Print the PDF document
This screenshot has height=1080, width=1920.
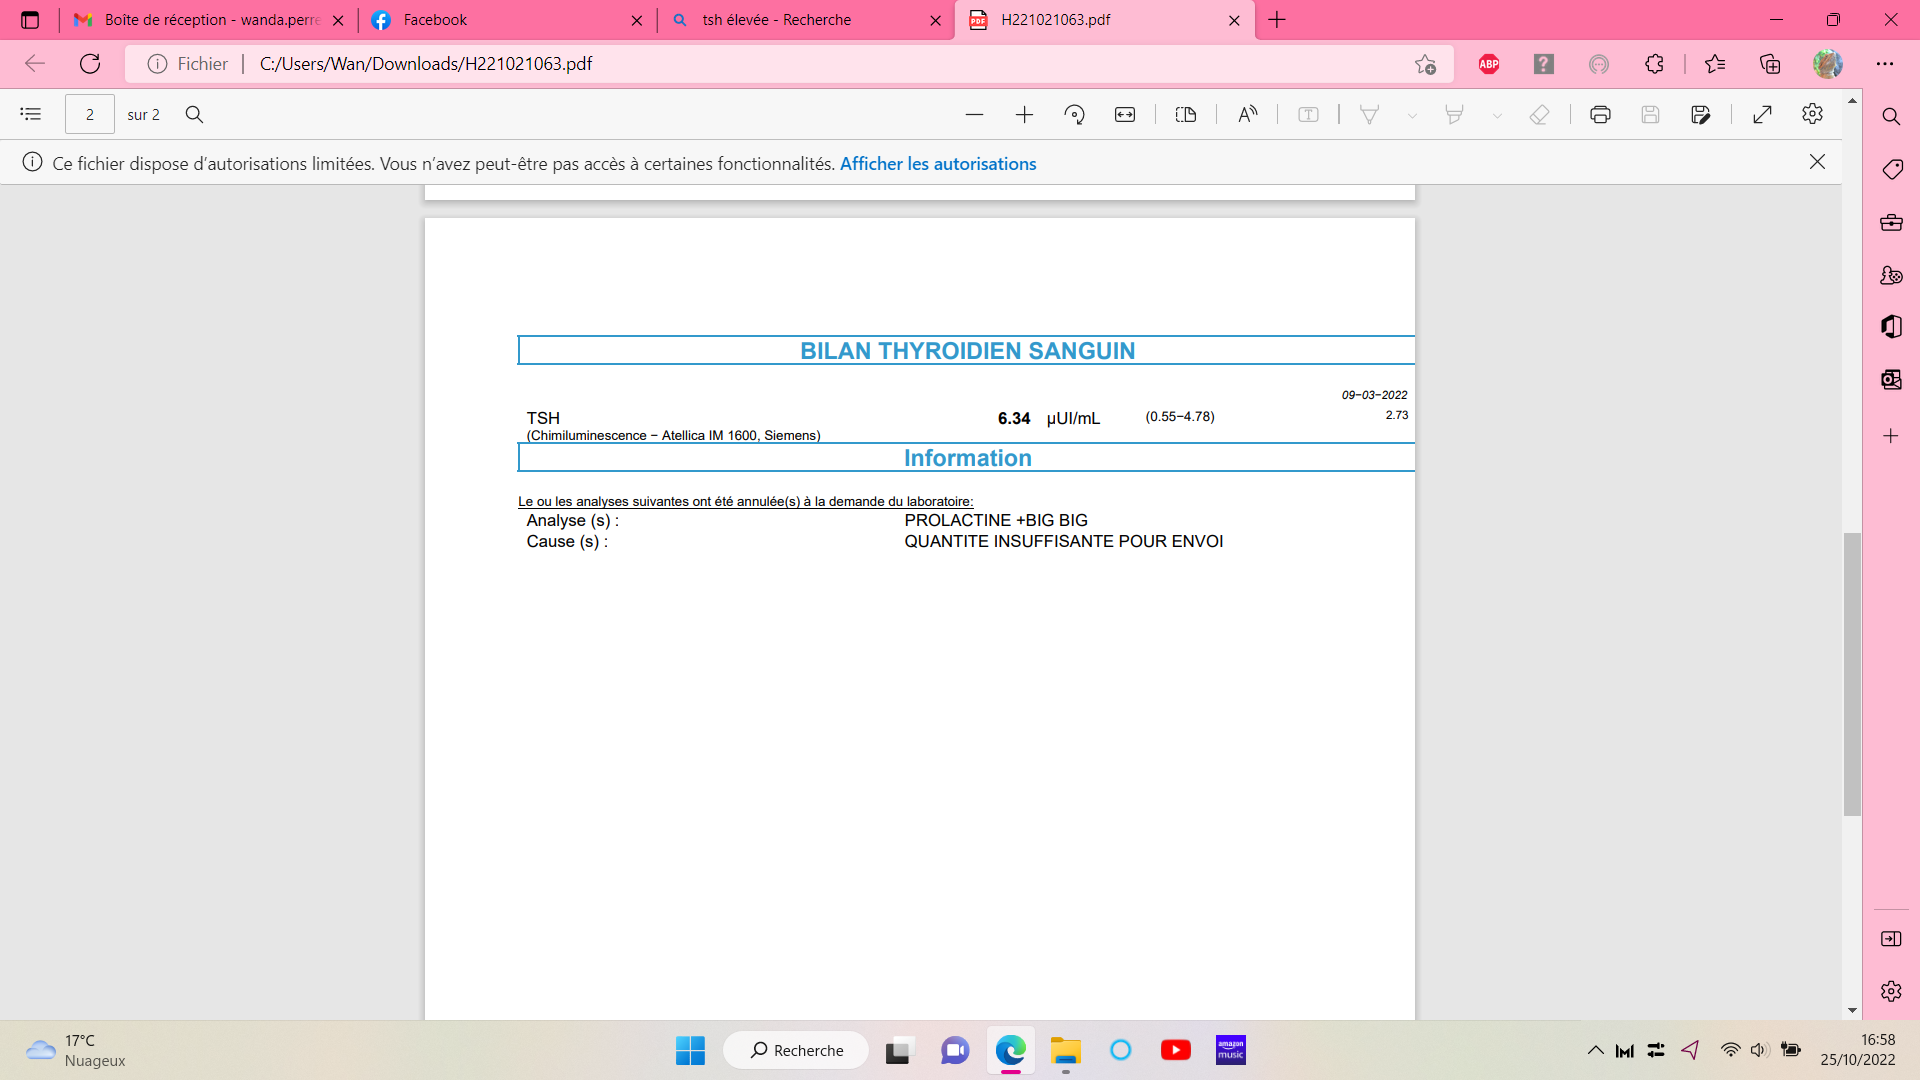[1600, 115]
